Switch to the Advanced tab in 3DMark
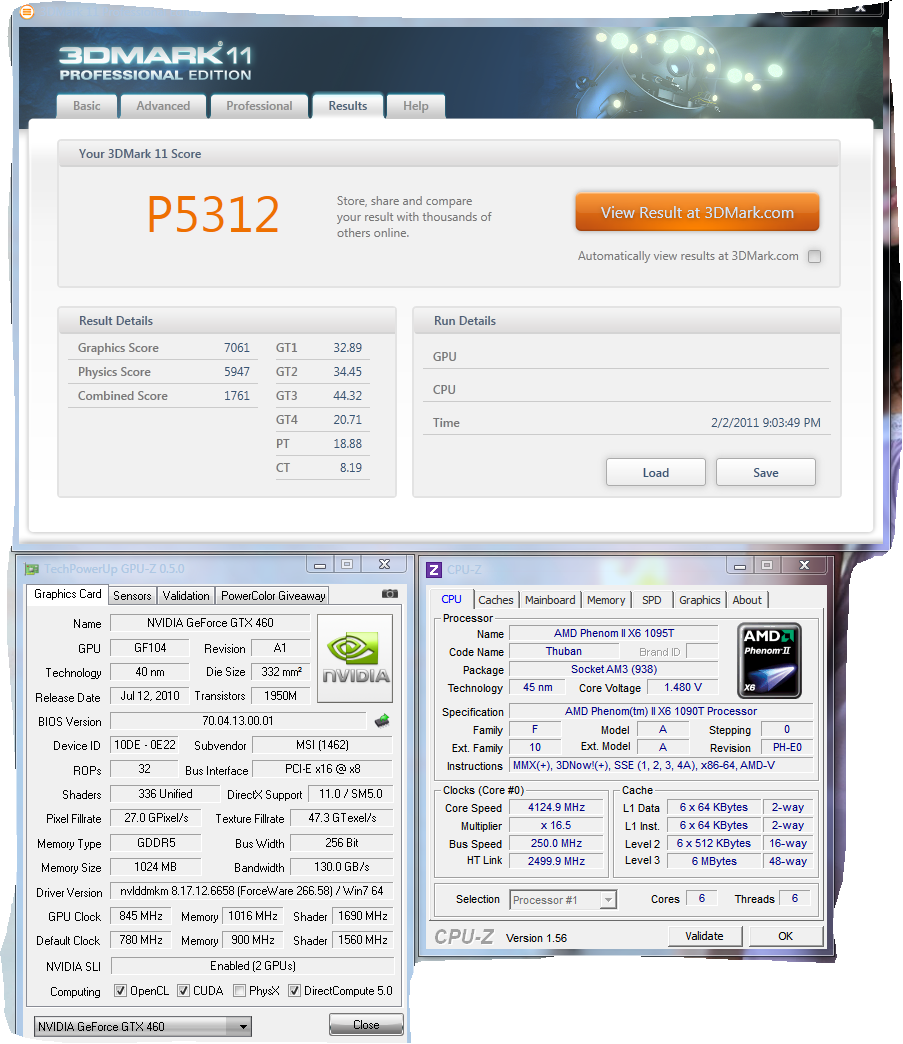This screenshot has height=1044, width=903. pyautogui.click(x=163, y=106)
